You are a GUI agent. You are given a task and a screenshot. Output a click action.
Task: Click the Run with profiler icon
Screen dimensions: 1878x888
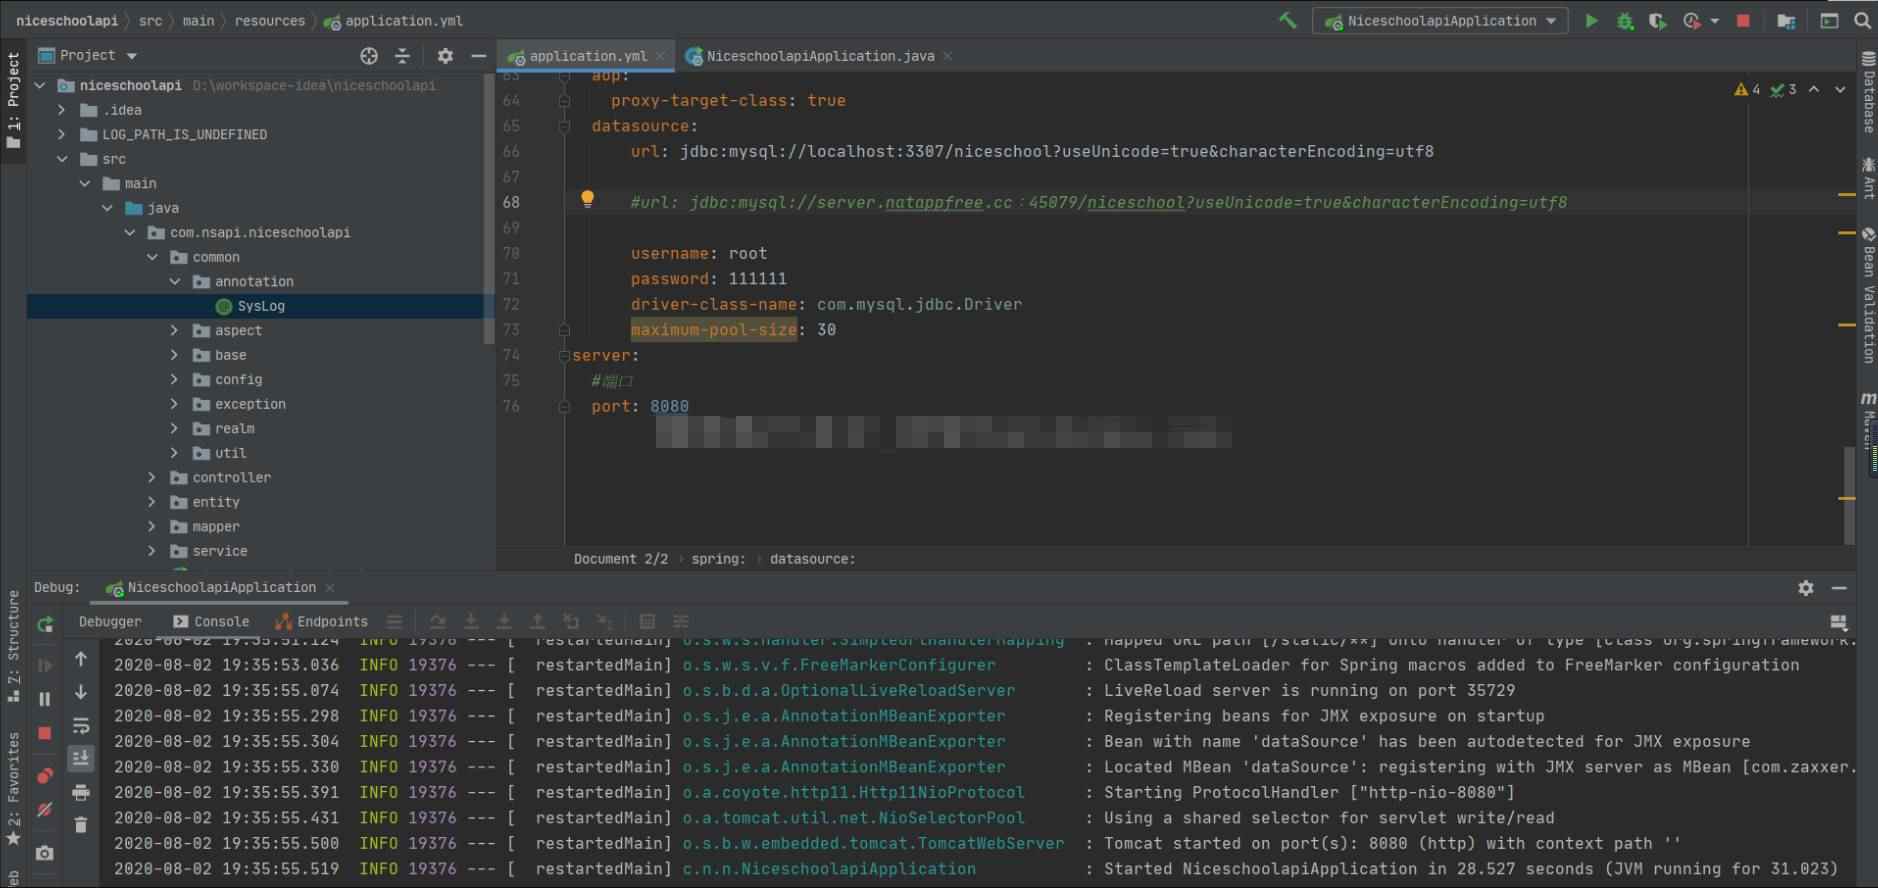point(1692,20)
